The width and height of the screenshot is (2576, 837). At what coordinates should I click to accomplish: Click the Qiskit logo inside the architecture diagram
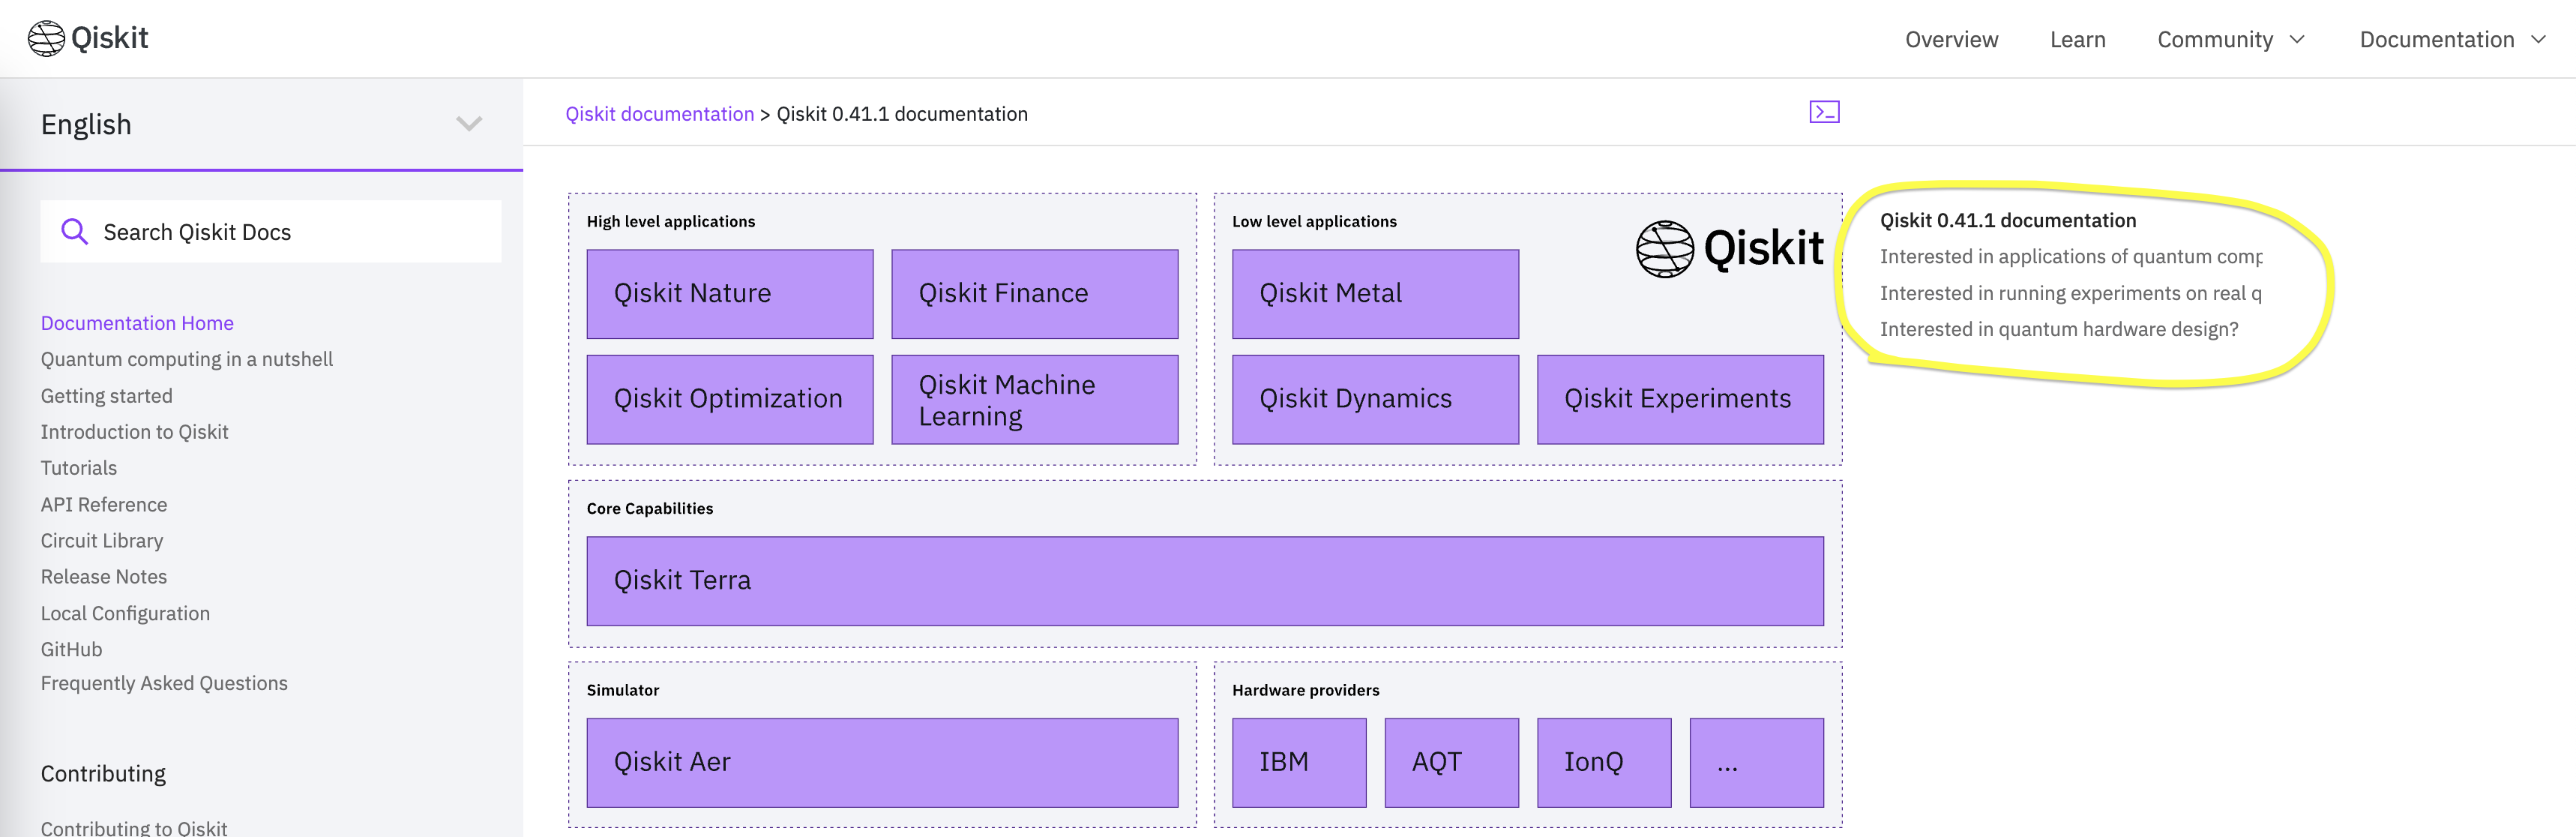tap(1730, 248)
